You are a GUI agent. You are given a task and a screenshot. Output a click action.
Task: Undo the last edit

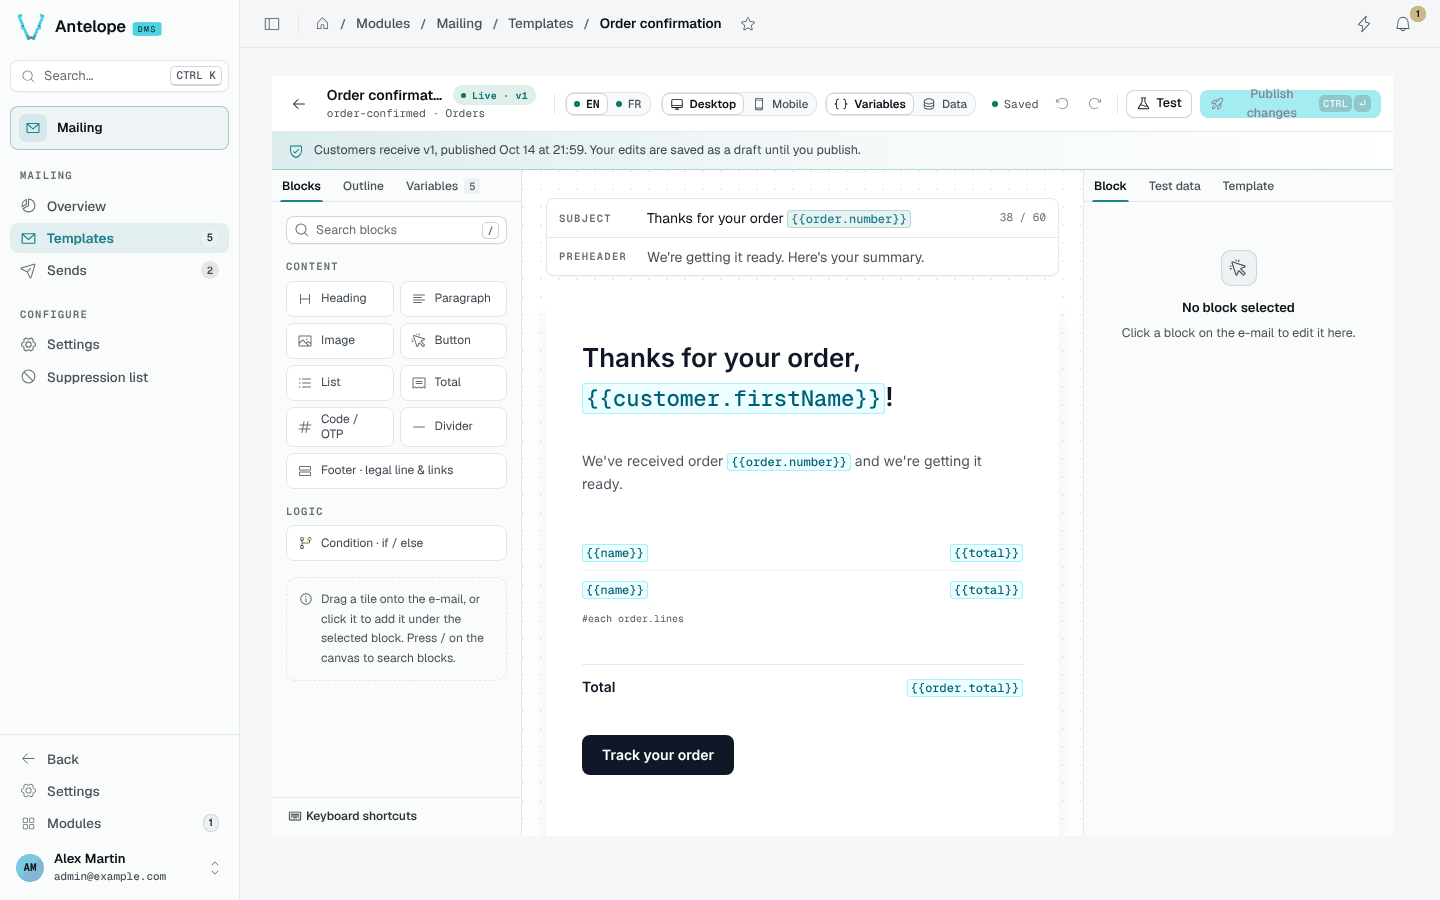1062,104
